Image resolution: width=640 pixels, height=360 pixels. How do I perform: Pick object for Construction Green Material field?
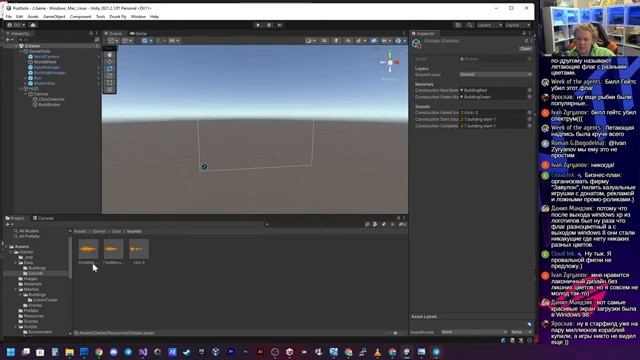(x=529, y=97)
